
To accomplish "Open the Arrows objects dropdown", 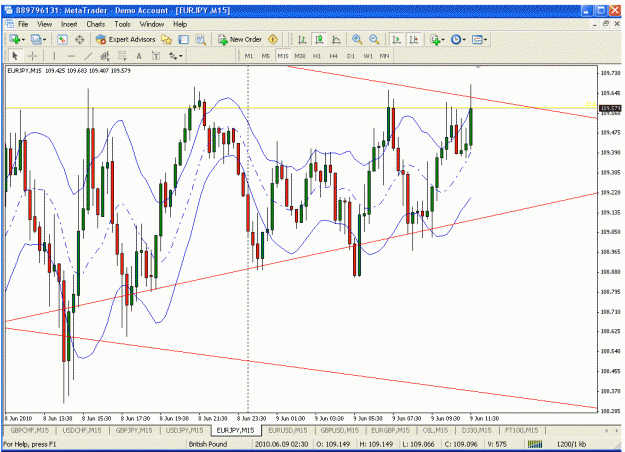I will [175, 56].
